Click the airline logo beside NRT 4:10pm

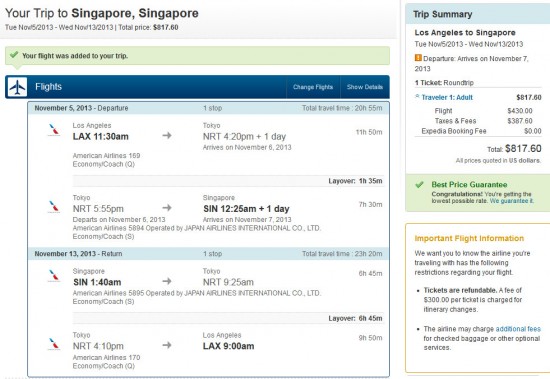pyautogui.click(x=54, y=344)
